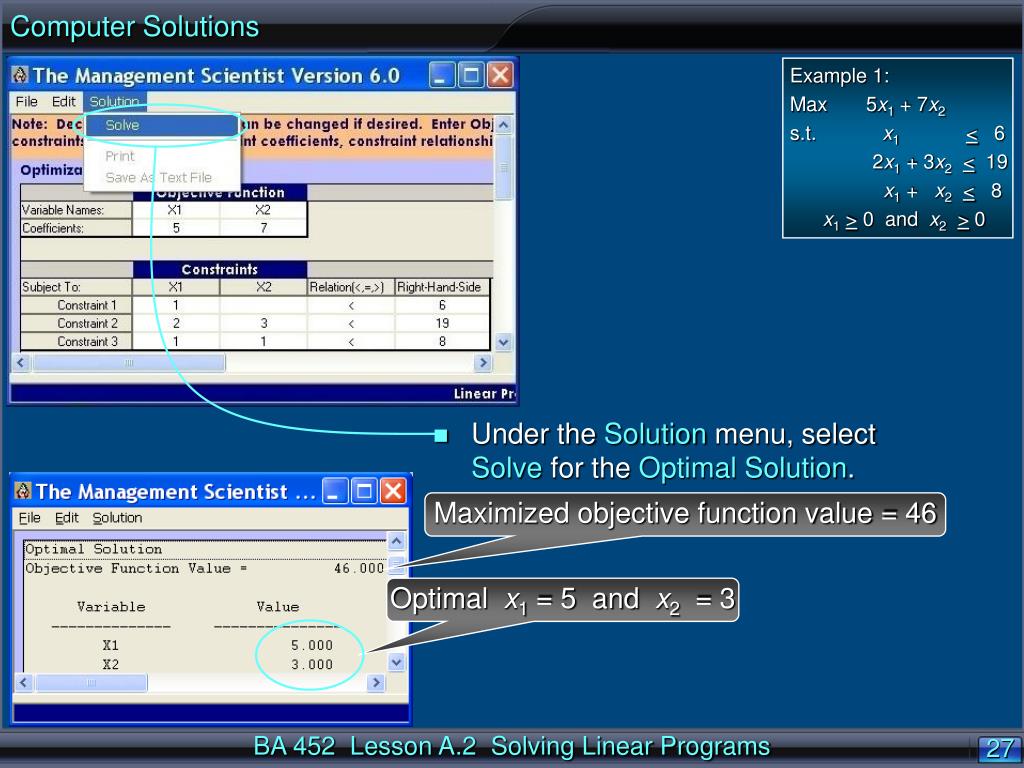Click the objective coefficient cell containing 7
This screenshot has width=1024, height=768.
[263, 228]
